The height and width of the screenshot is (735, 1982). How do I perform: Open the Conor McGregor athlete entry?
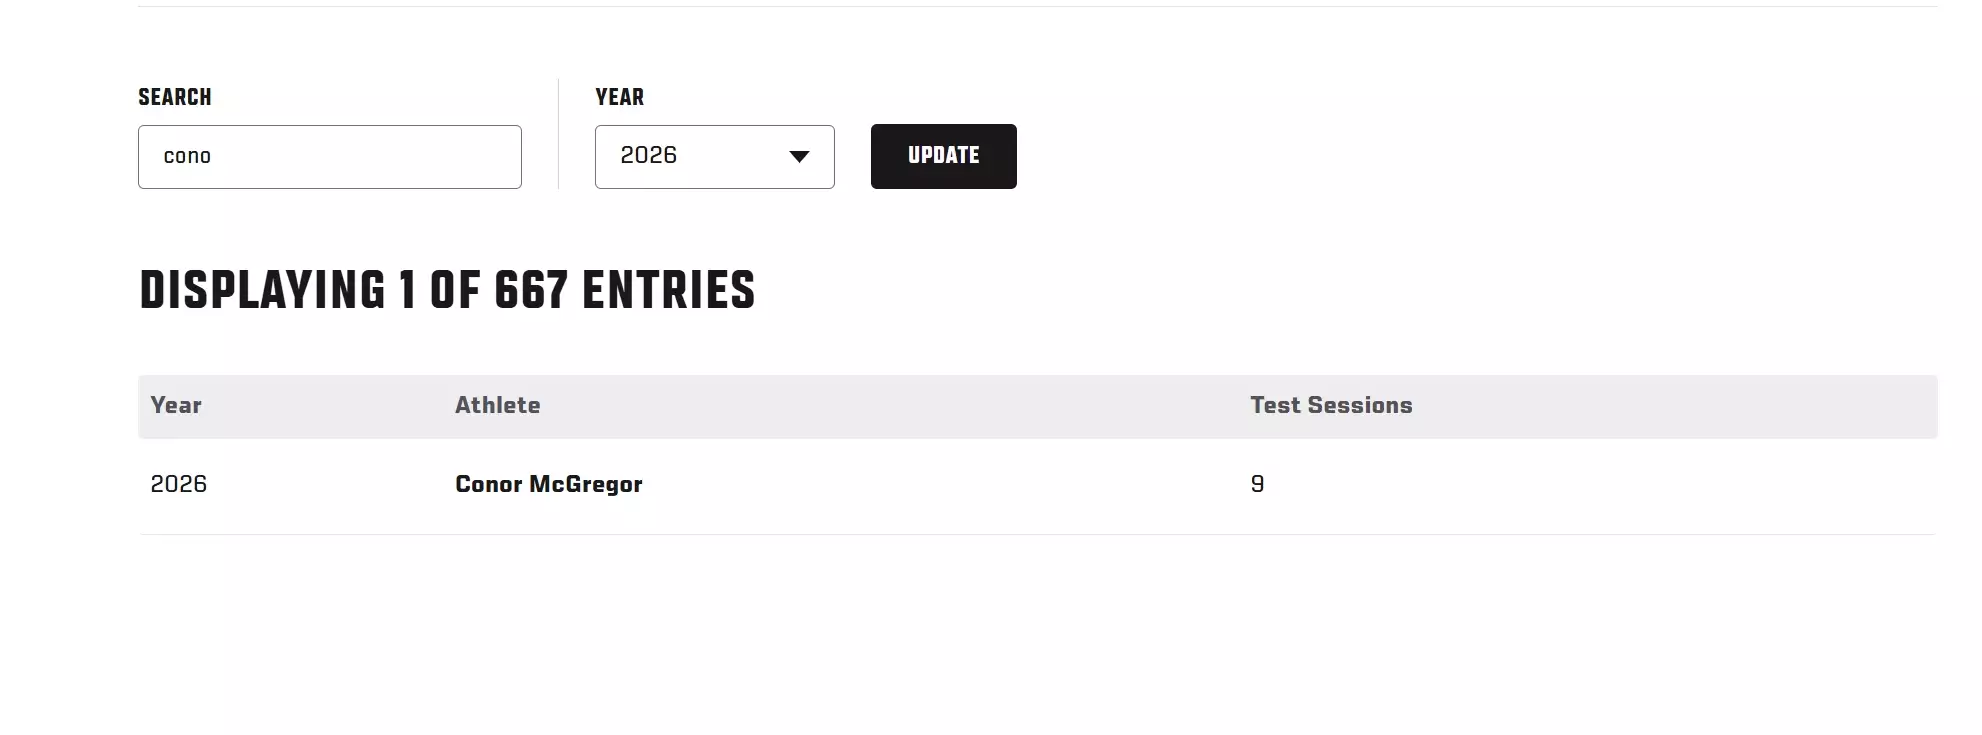coord(548,485)
